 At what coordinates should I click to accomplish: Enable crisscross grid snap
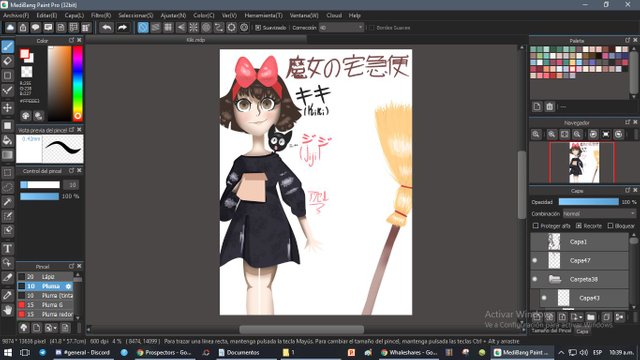[x=168, y=27]
